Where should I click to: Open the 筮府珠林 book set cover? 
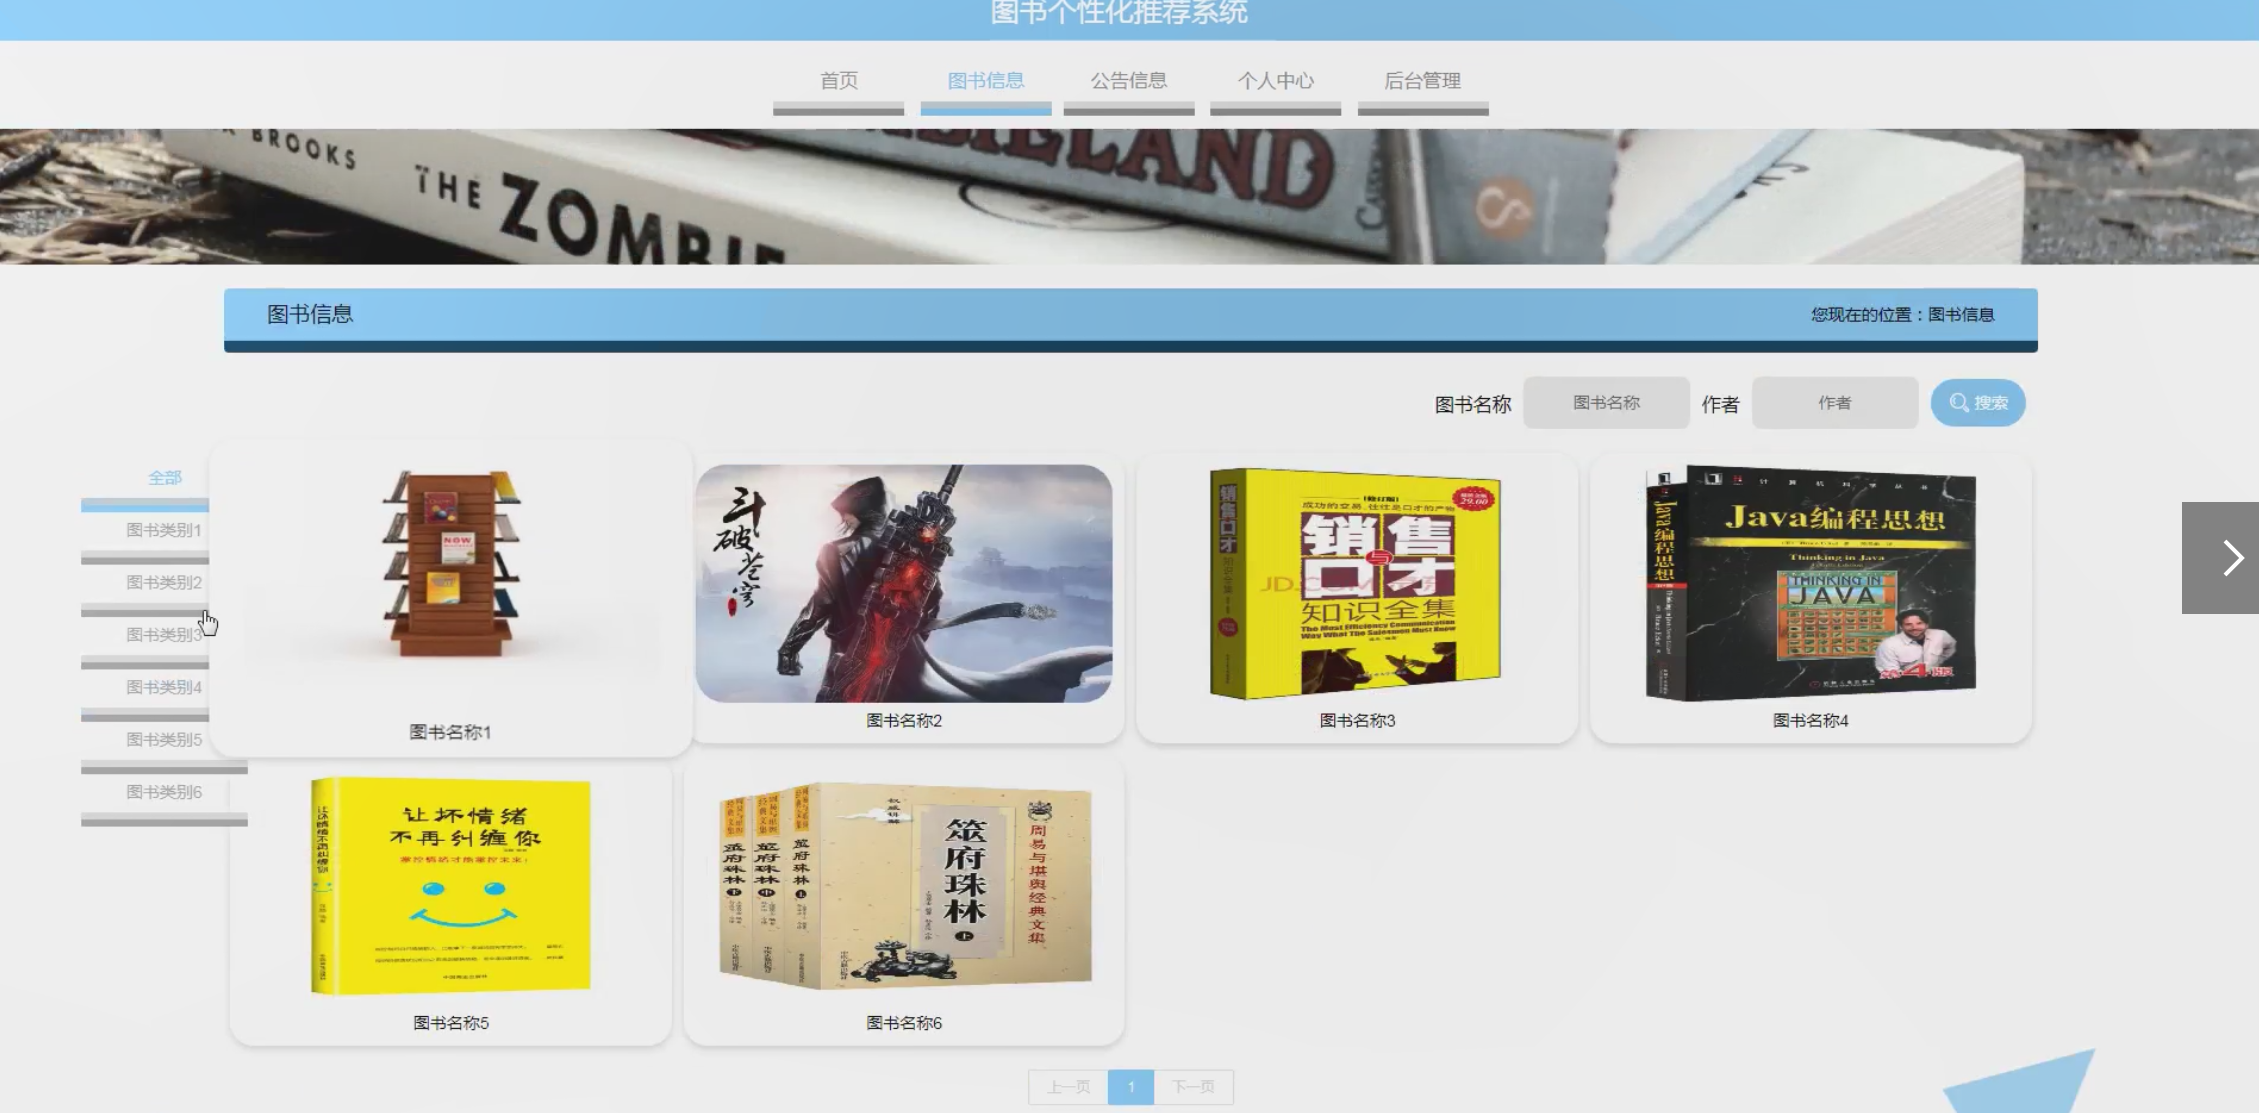pyautogui.click(x=905, y=886)
